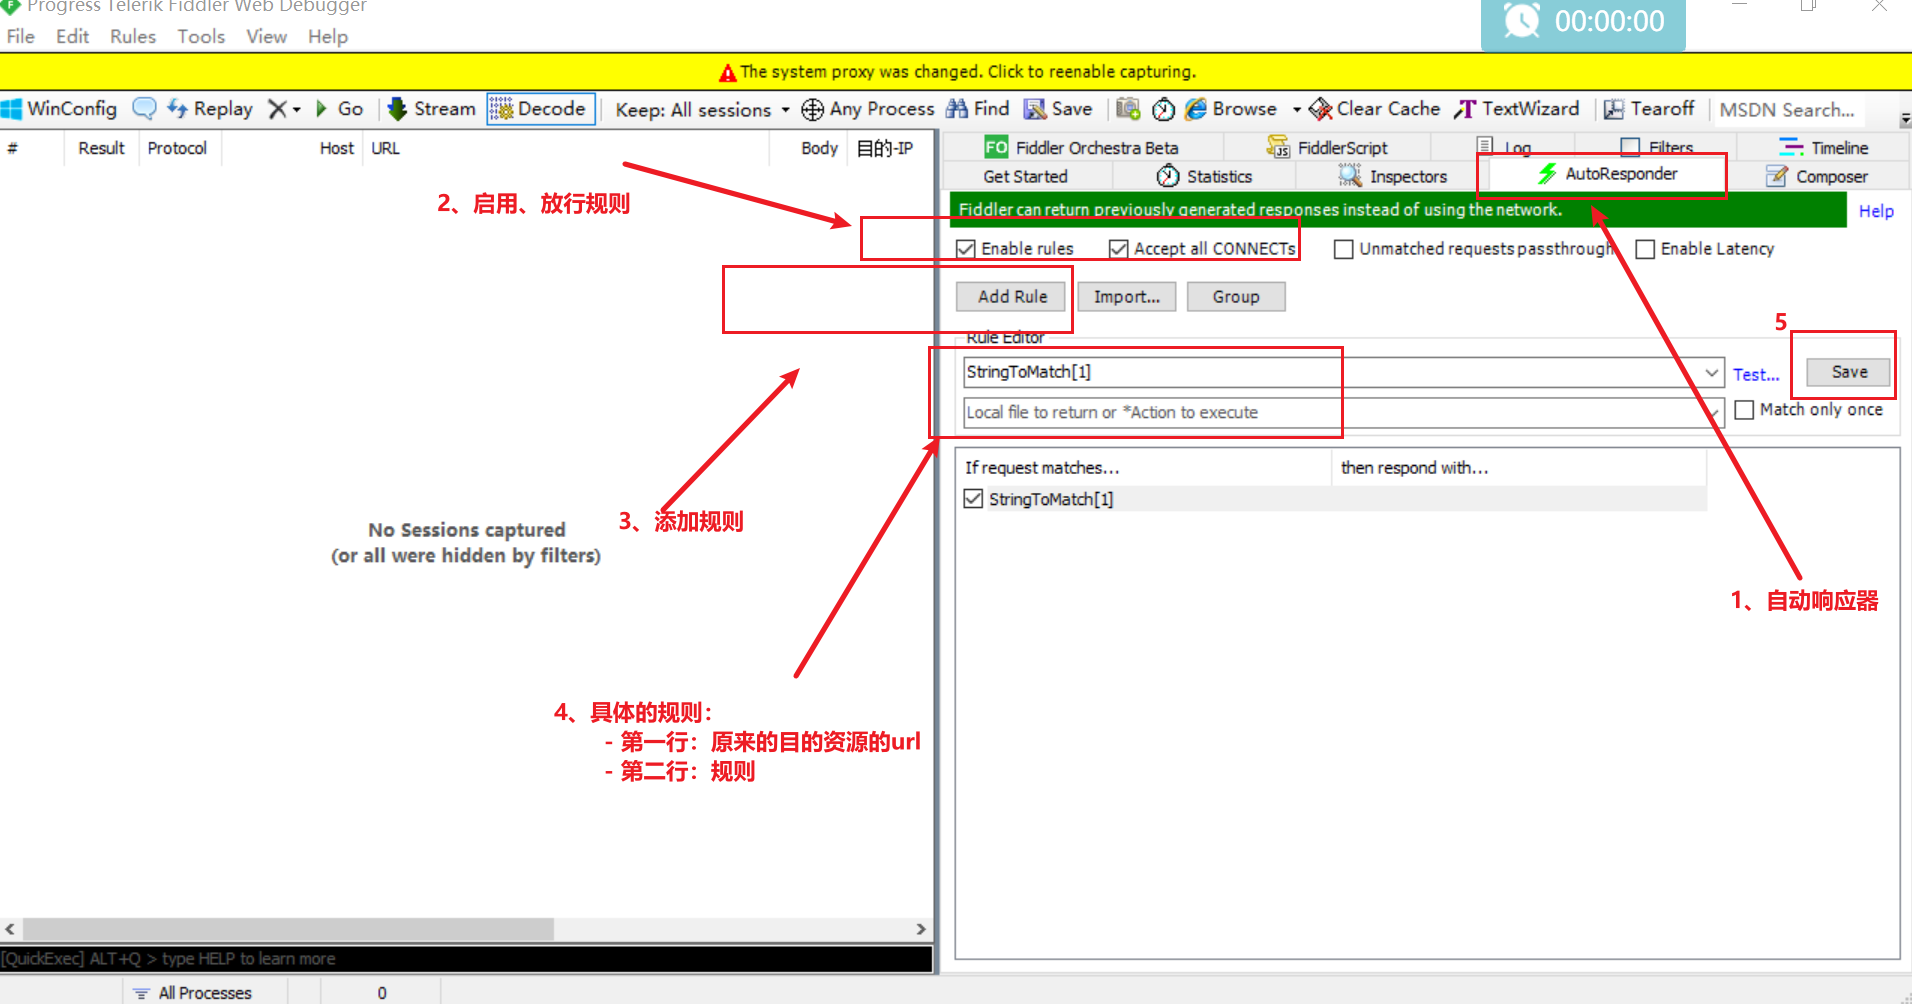Click the camera screenshot toolbar icon

pos(1128,109)
